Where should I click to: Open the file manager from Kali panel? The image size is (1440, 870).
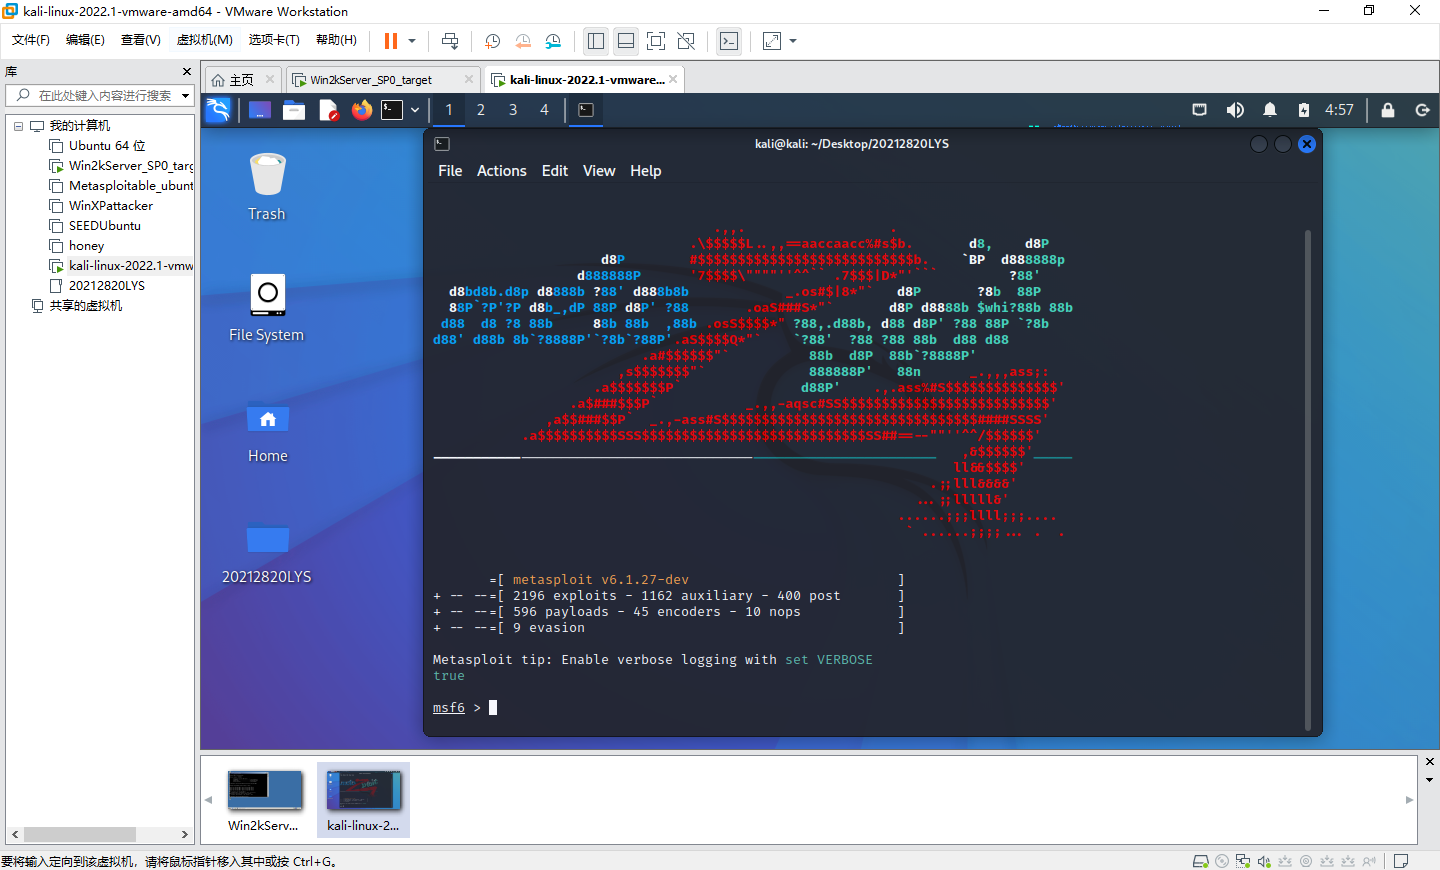point(294,110)
